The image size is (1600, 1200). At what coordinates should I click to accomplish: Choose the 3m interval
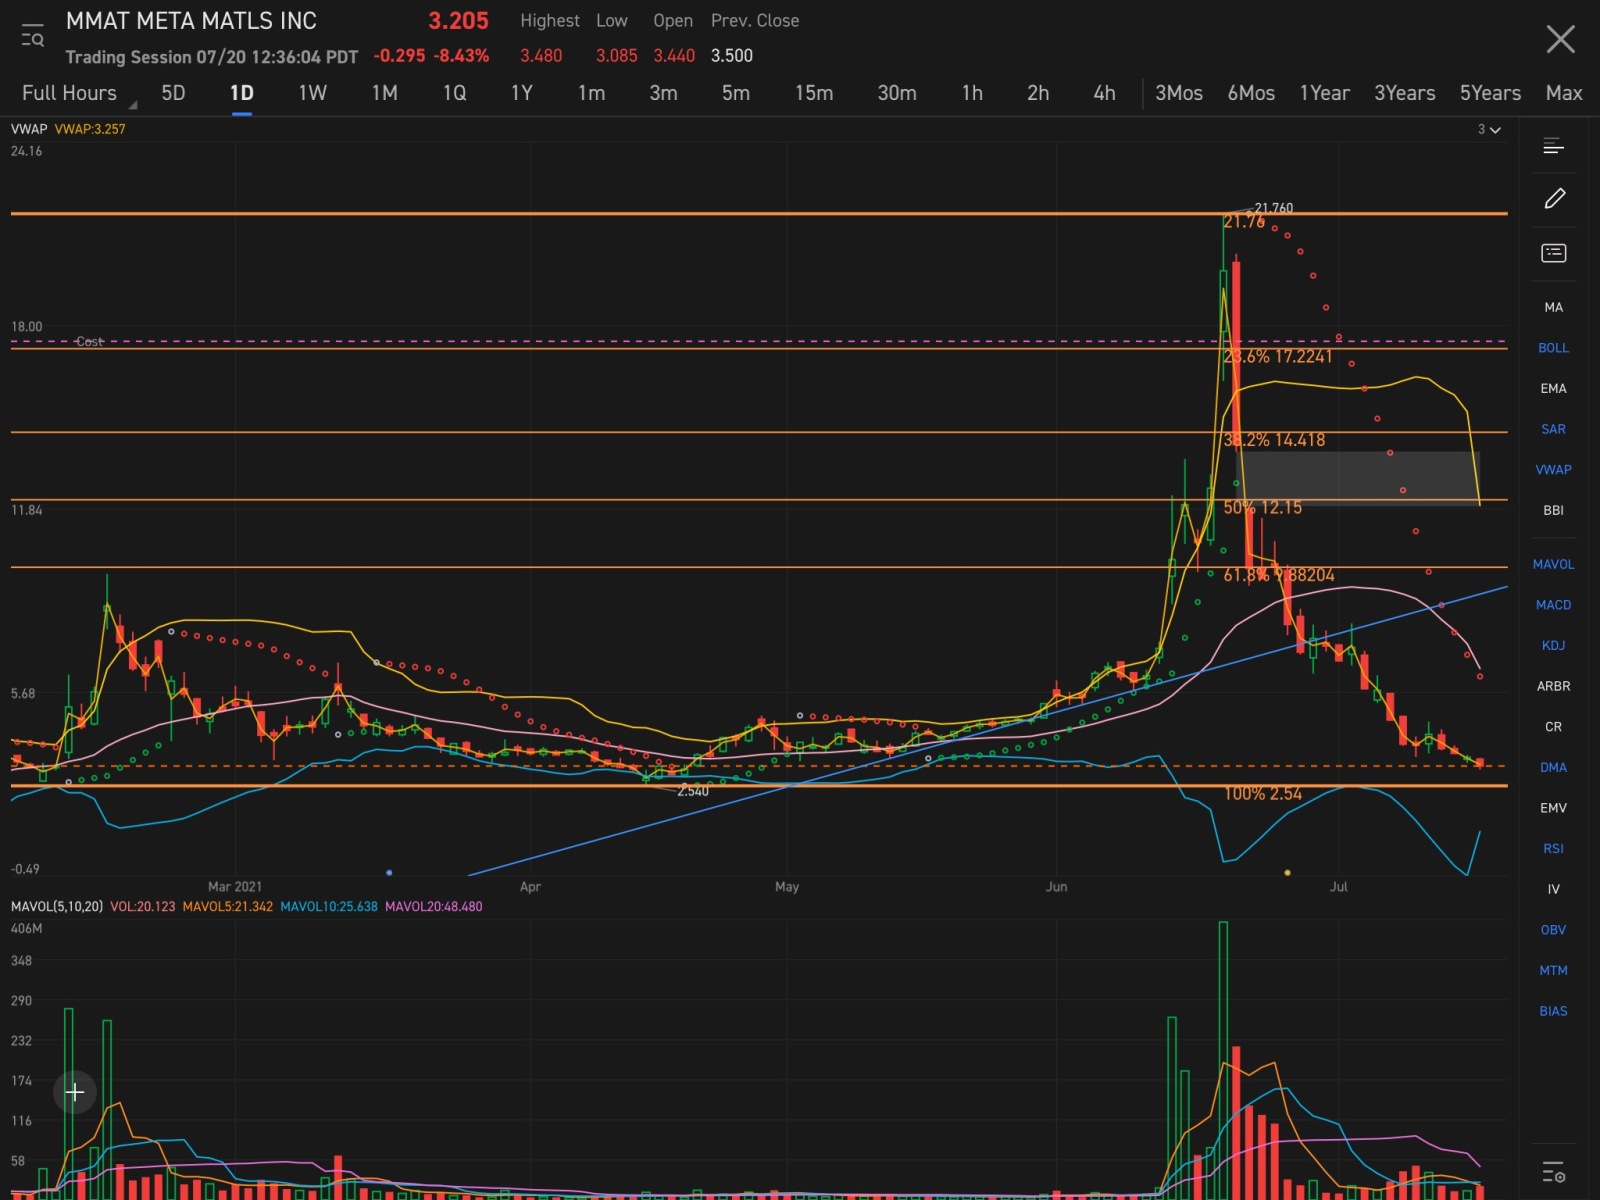(663, 93)
